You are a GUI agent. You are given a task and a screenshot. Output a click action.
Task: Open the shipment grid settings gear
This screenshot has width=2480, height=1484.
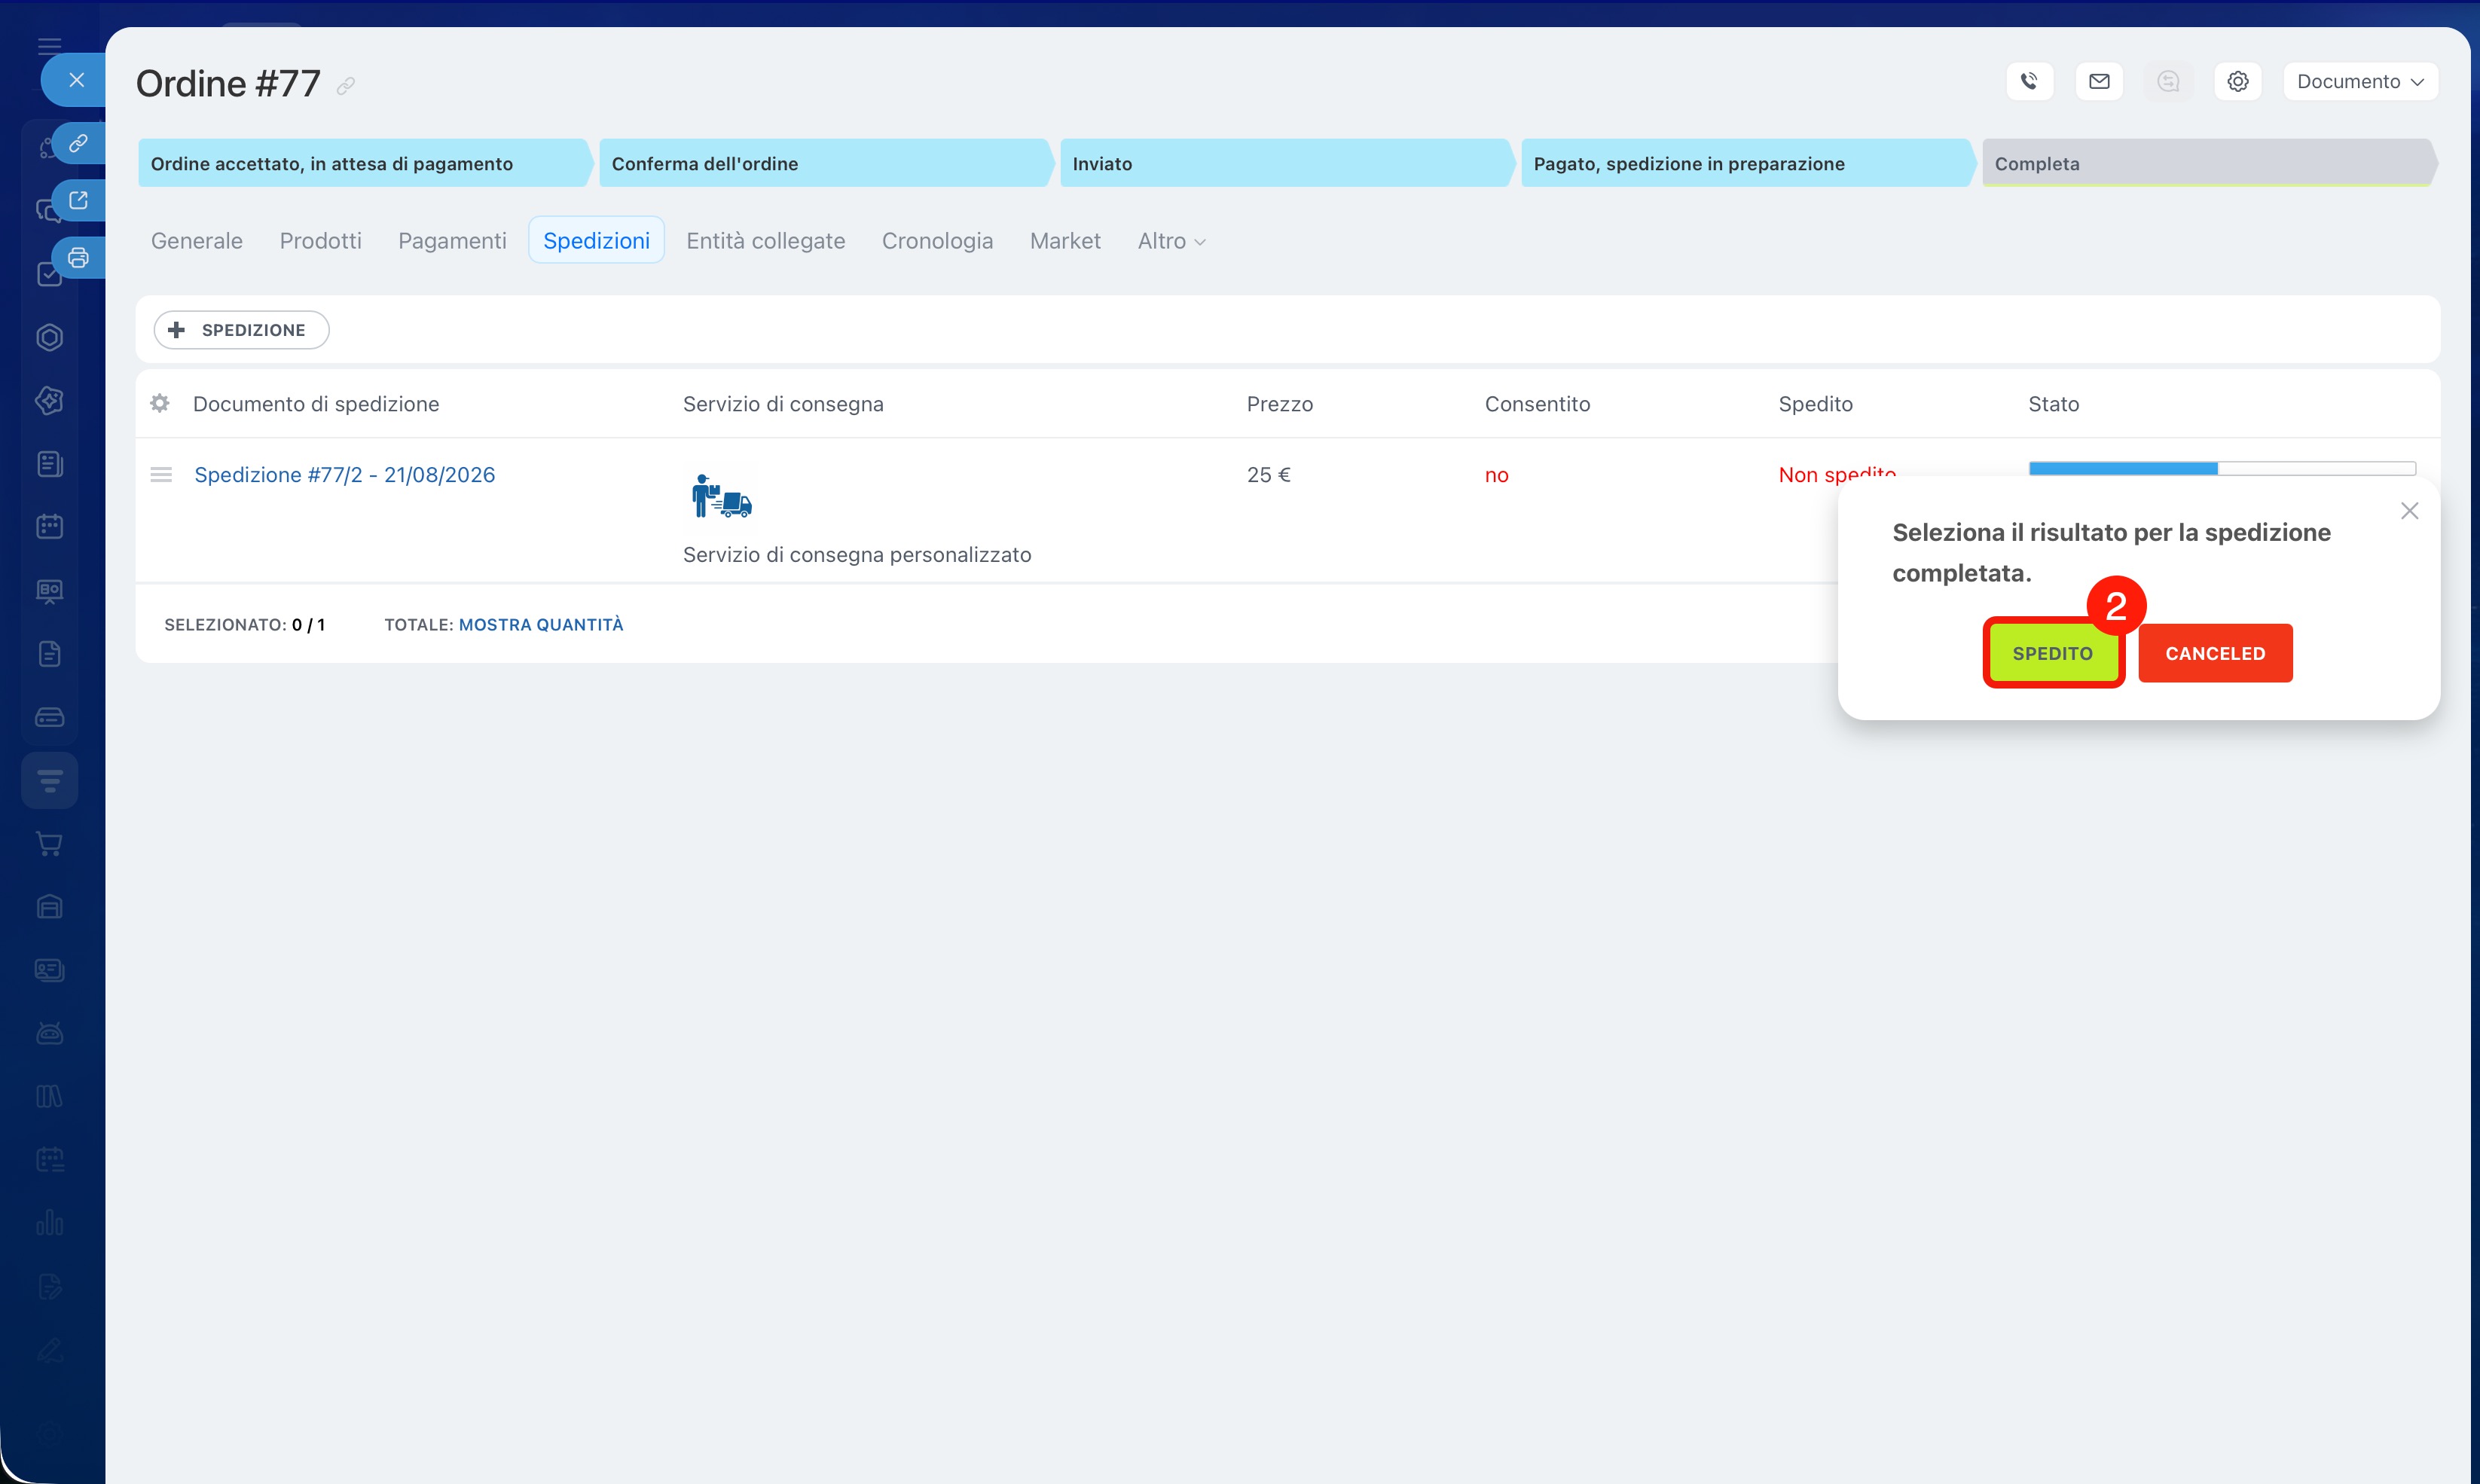pos(159,403)
